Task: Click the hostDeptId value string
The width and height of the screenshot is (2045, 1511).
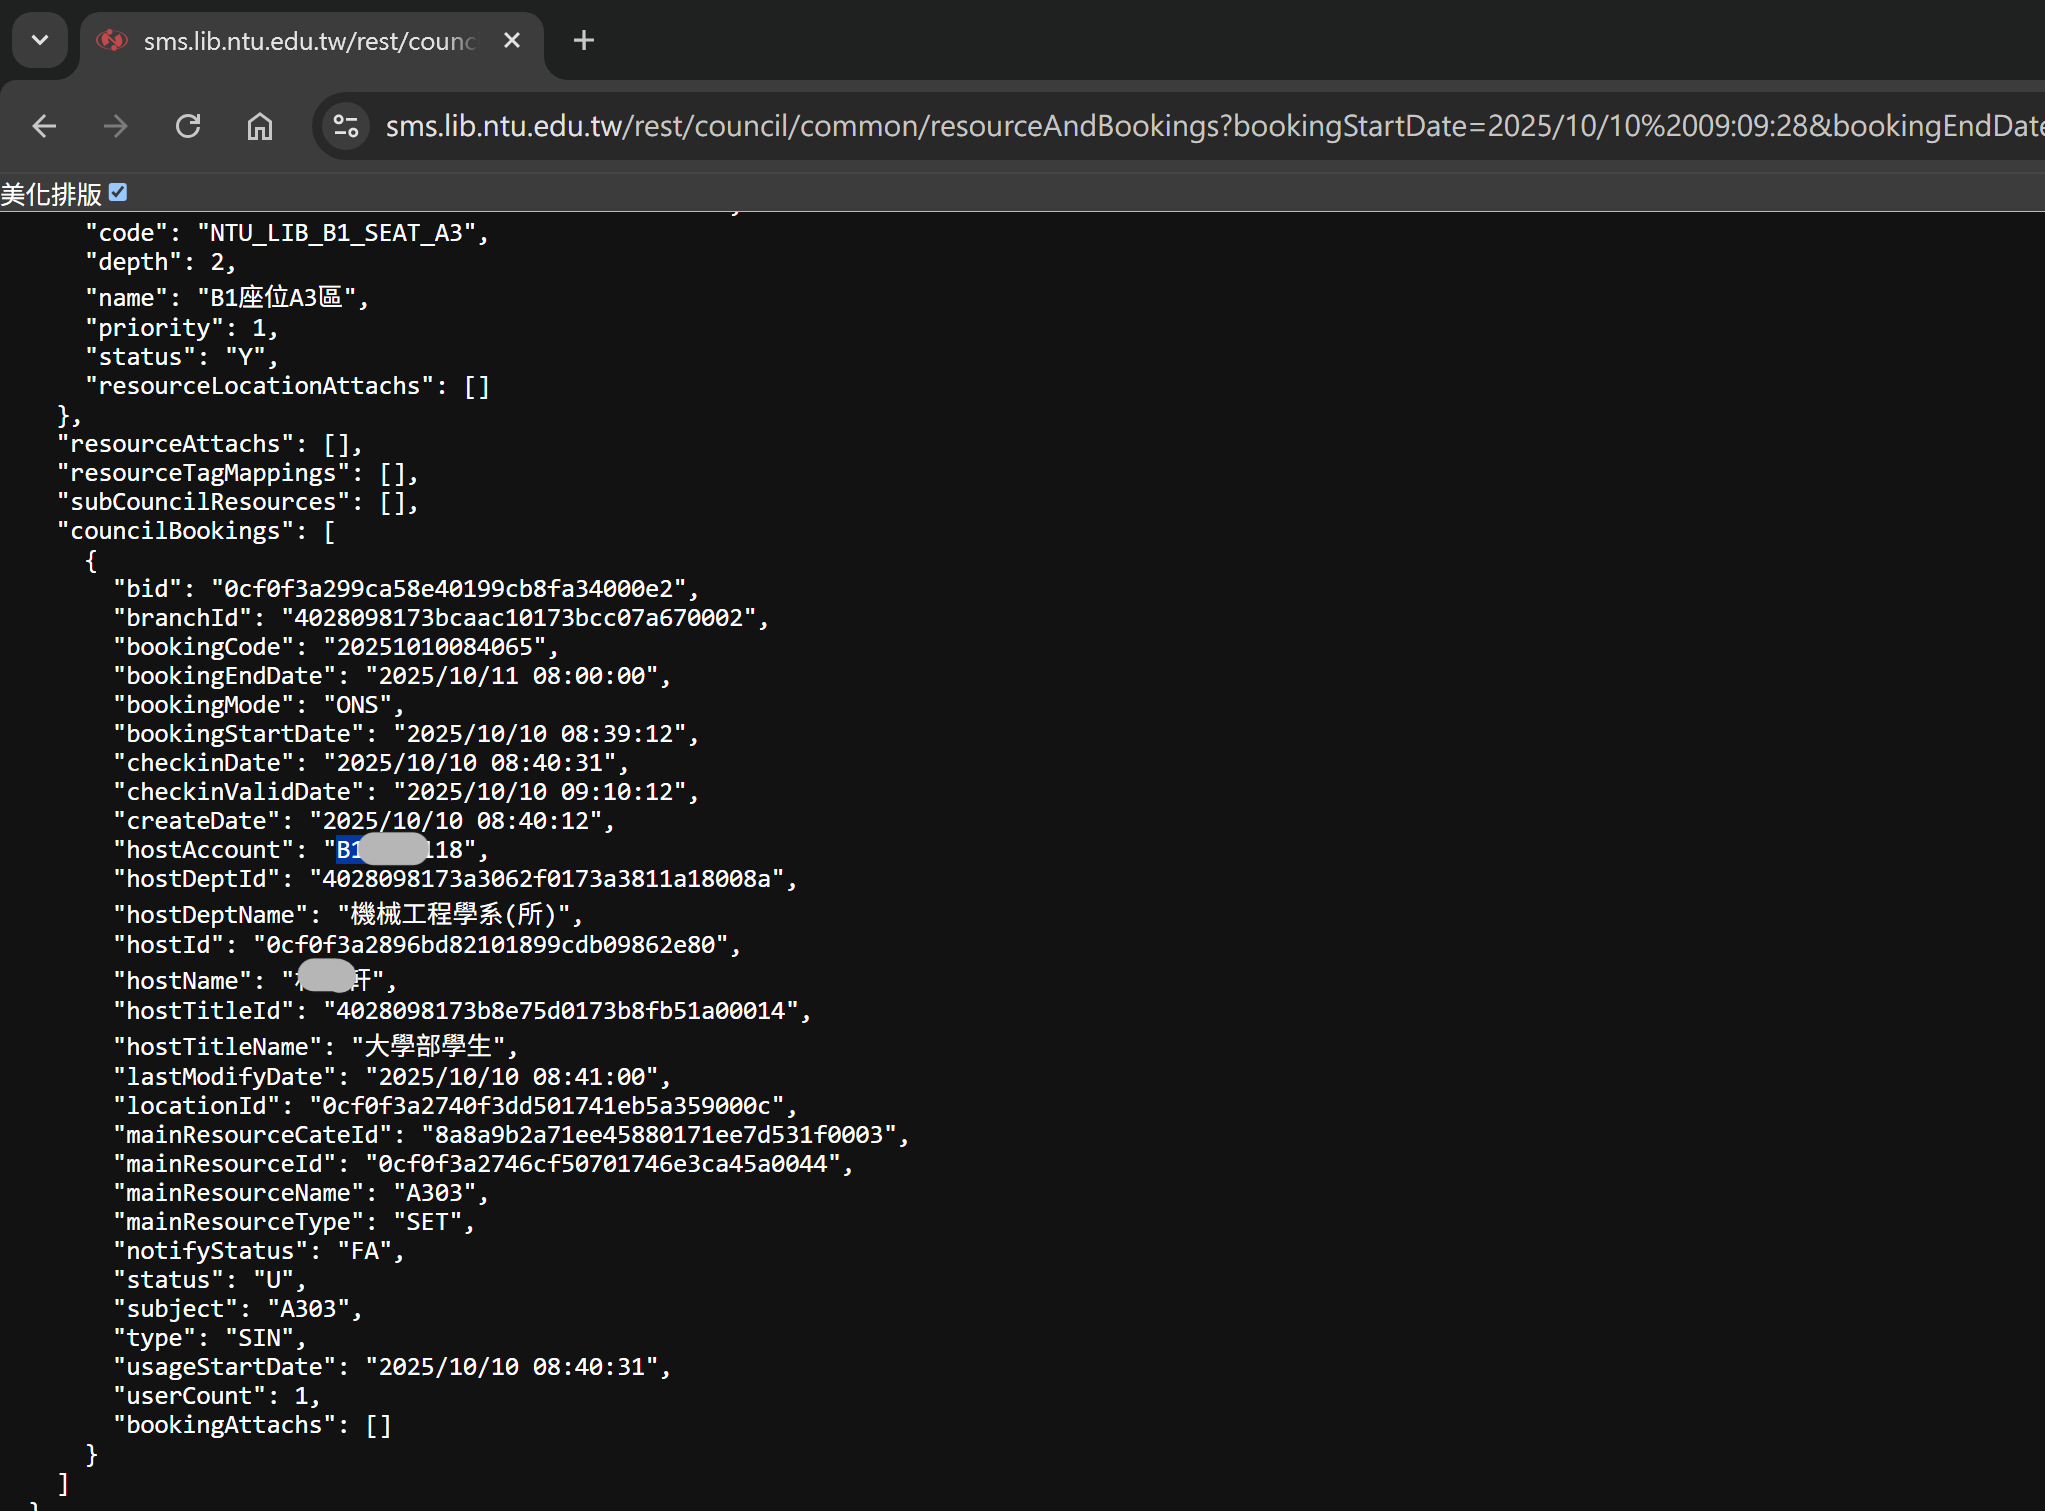Action: (546, 879)
